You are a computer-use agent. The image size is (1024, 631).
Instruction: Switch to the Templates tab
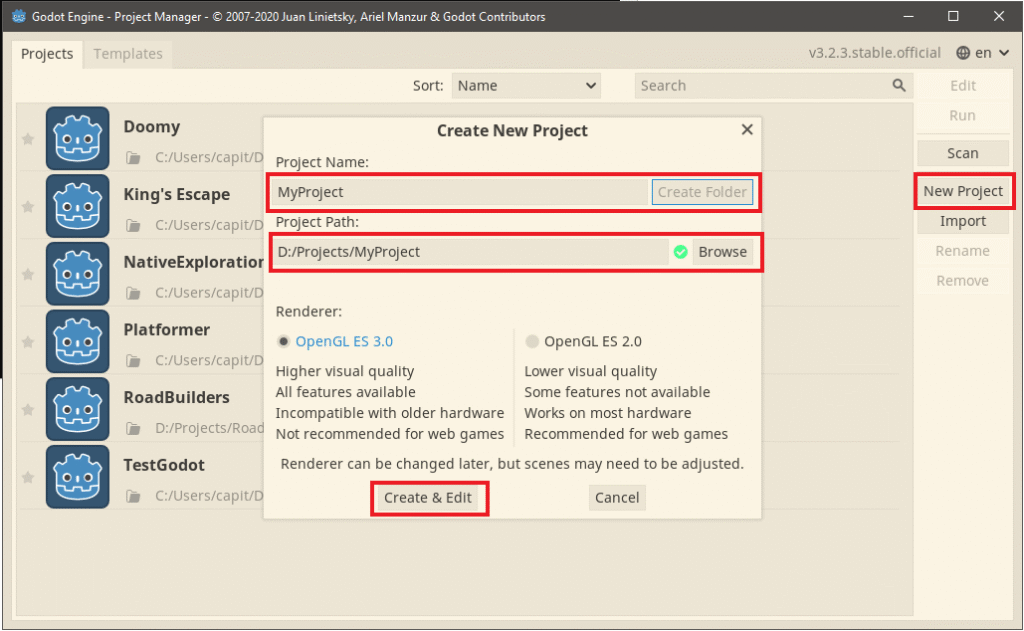128,54
